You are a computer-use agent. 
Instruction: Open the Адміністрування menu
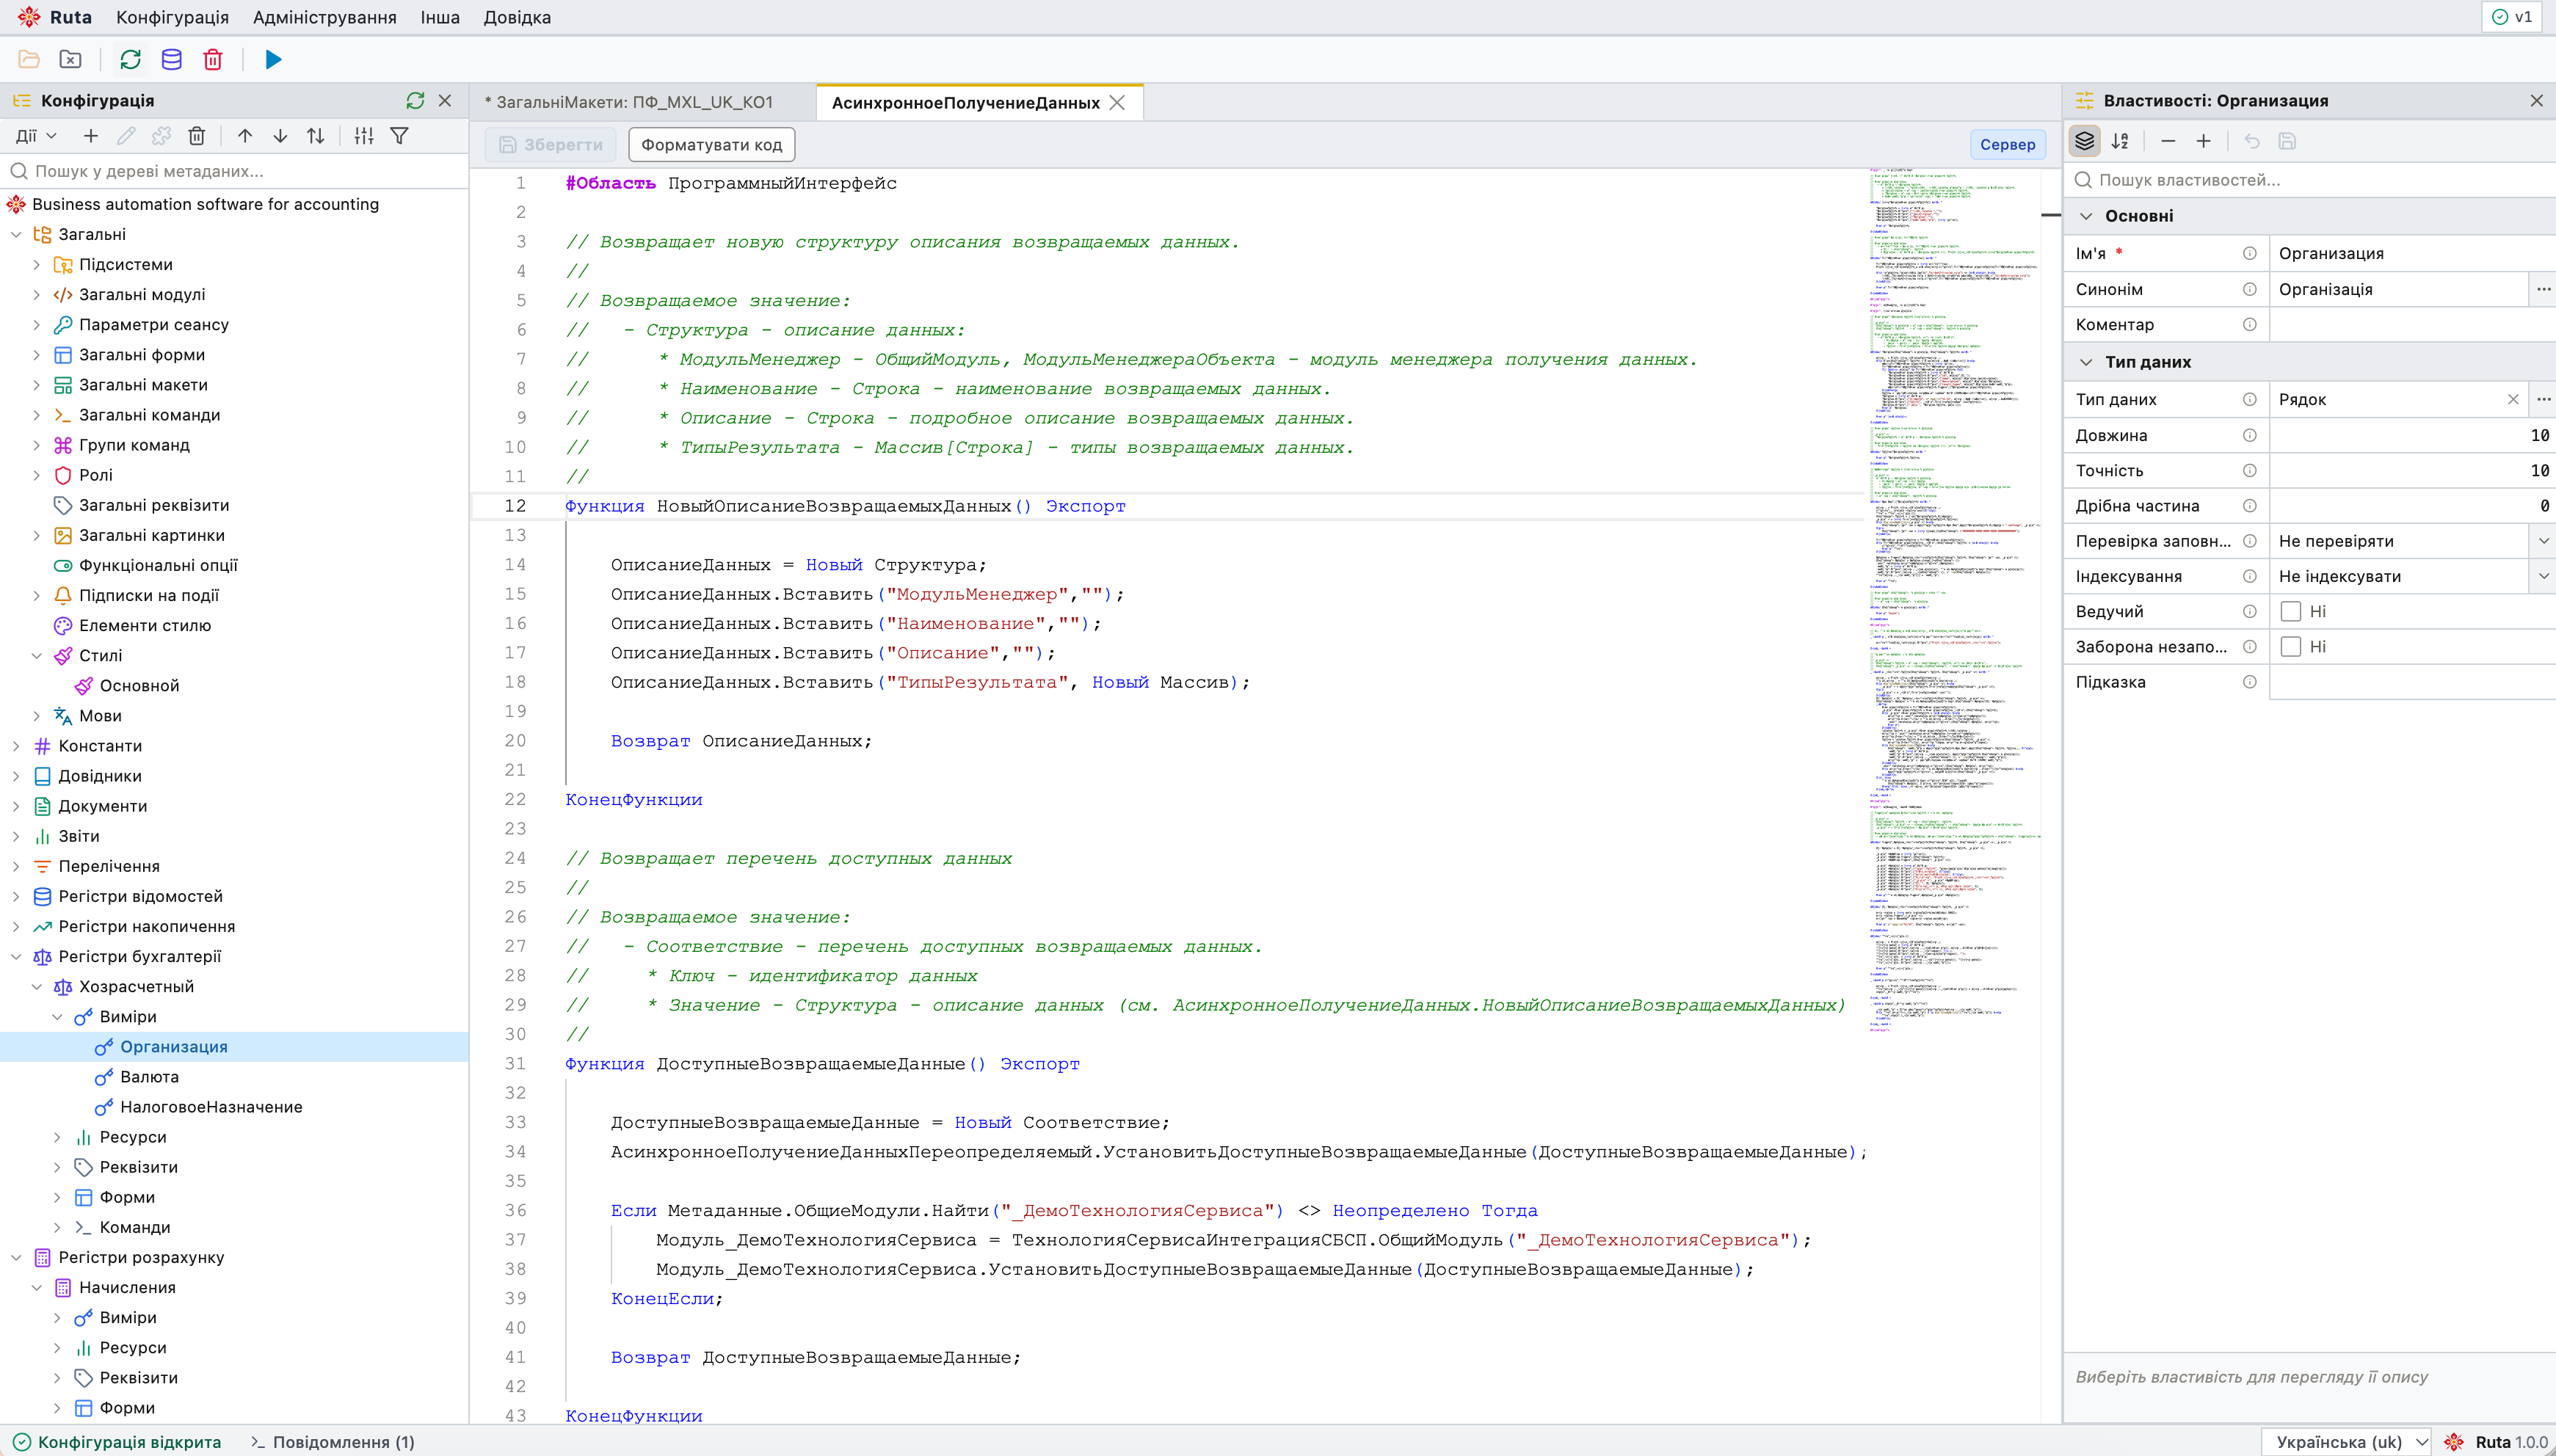coord(324,17)
